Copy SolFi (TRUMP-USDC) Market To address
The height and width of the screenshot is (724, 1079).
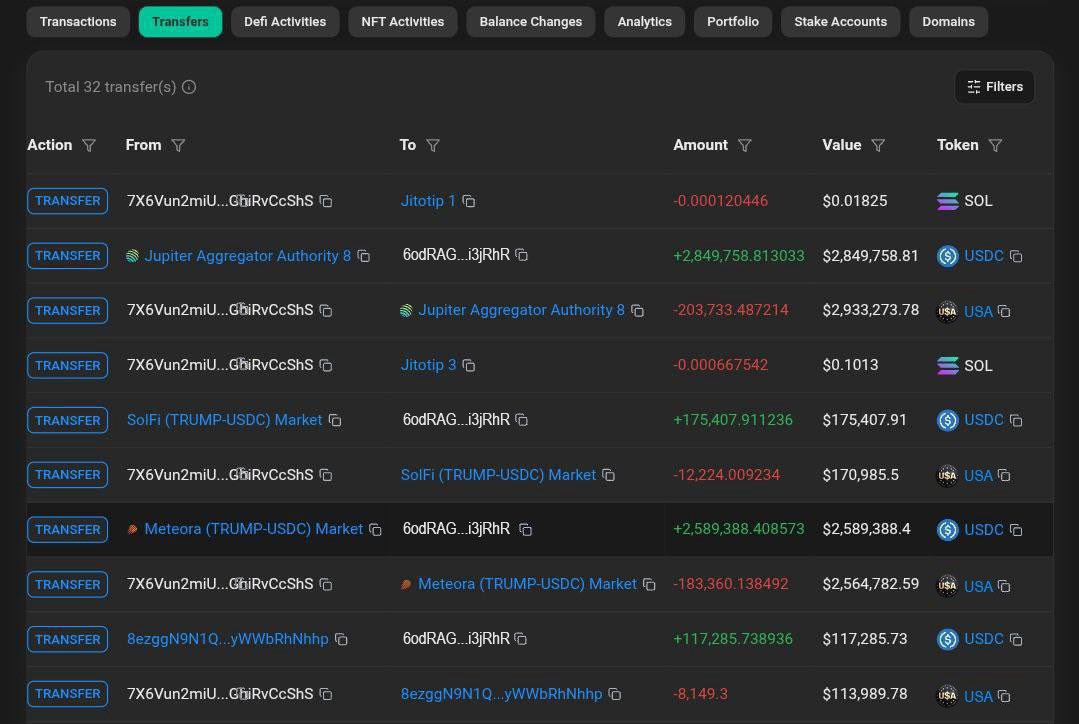[608, 475]
